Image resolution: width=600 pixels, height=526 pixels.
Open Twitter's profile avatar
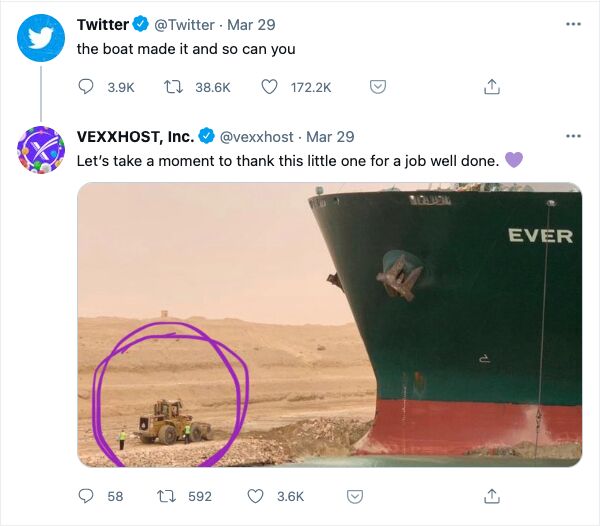[x=41, y=37]
